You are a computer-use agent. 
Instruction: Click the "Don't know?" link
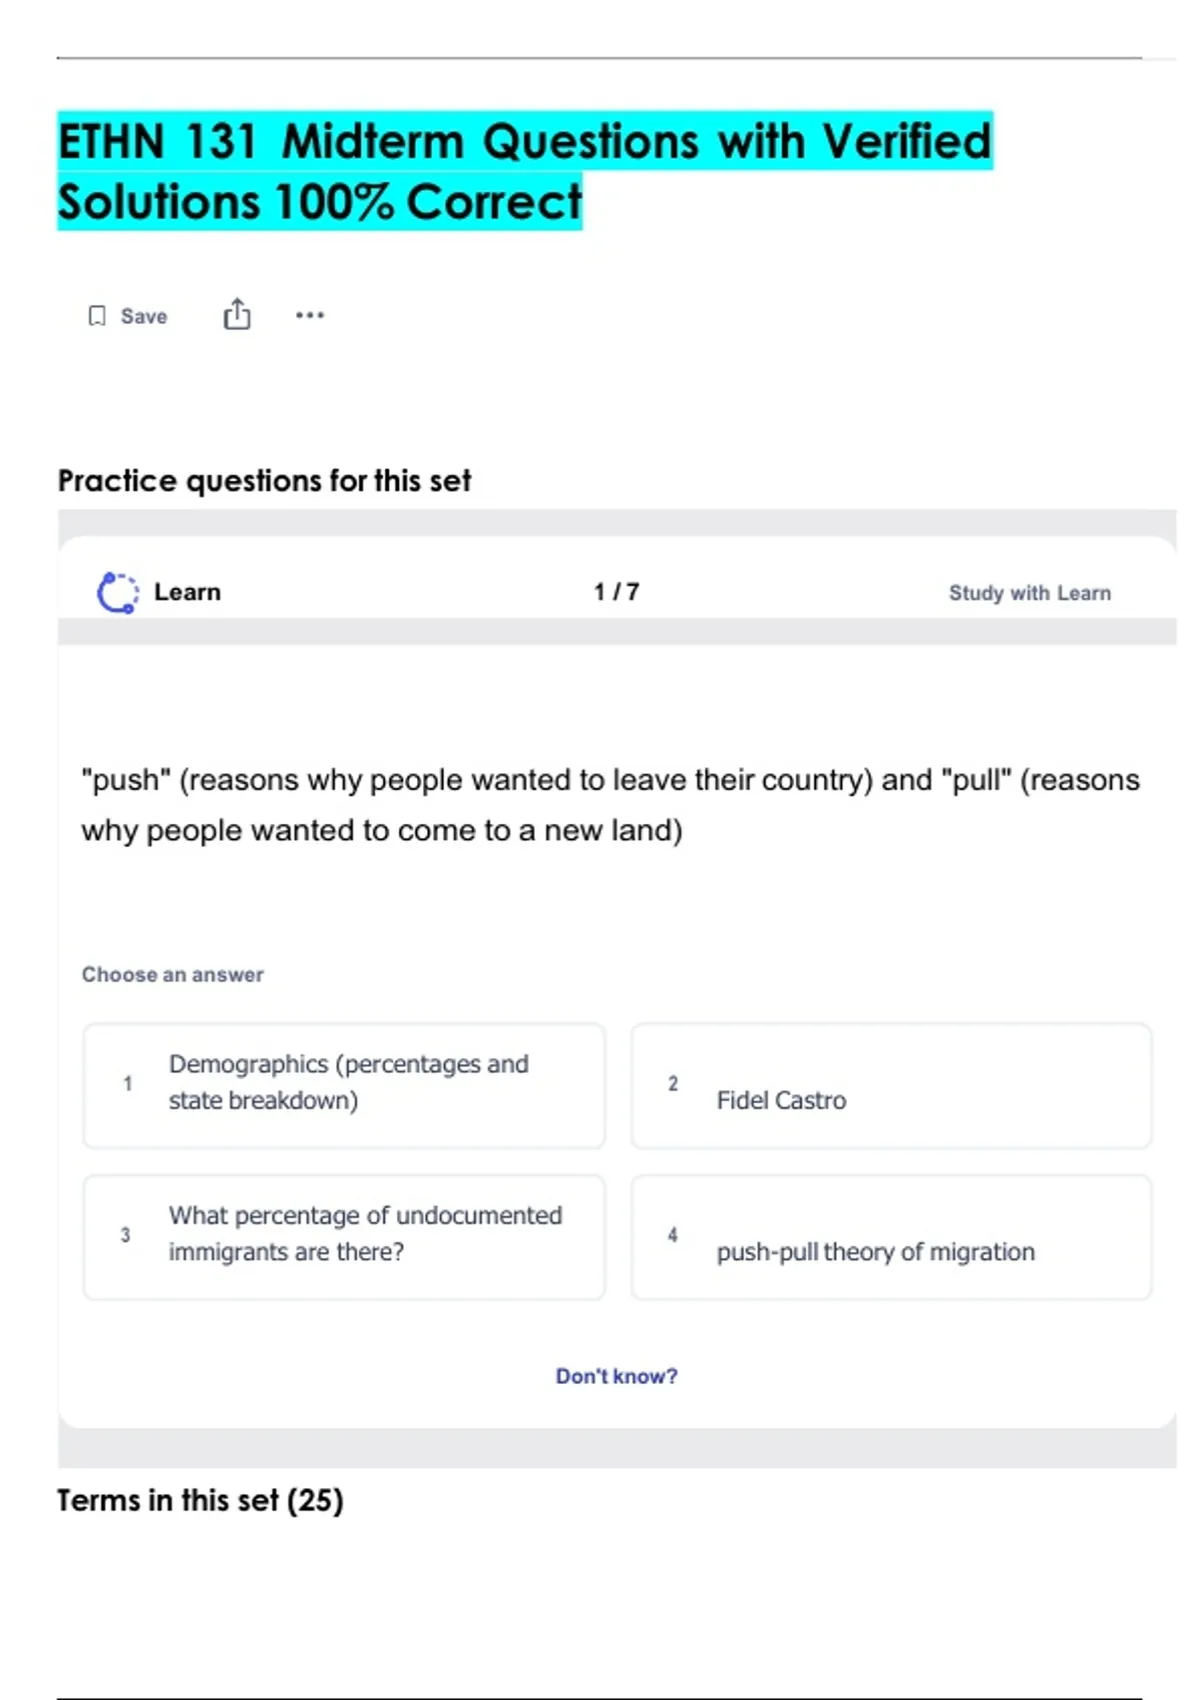point(616,1376)
